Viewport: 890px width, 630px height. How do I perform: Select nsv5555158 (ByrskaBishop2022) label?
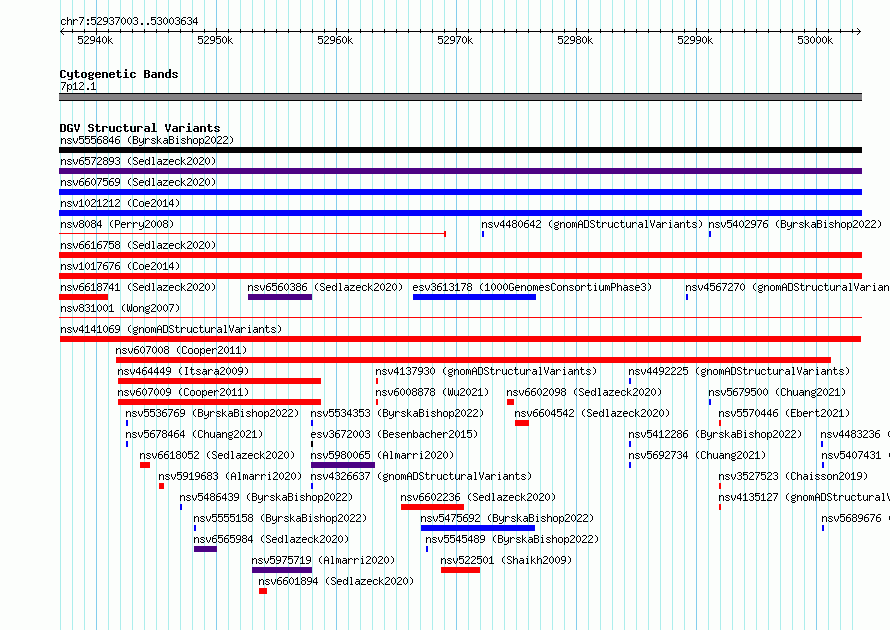pos(280,518)
